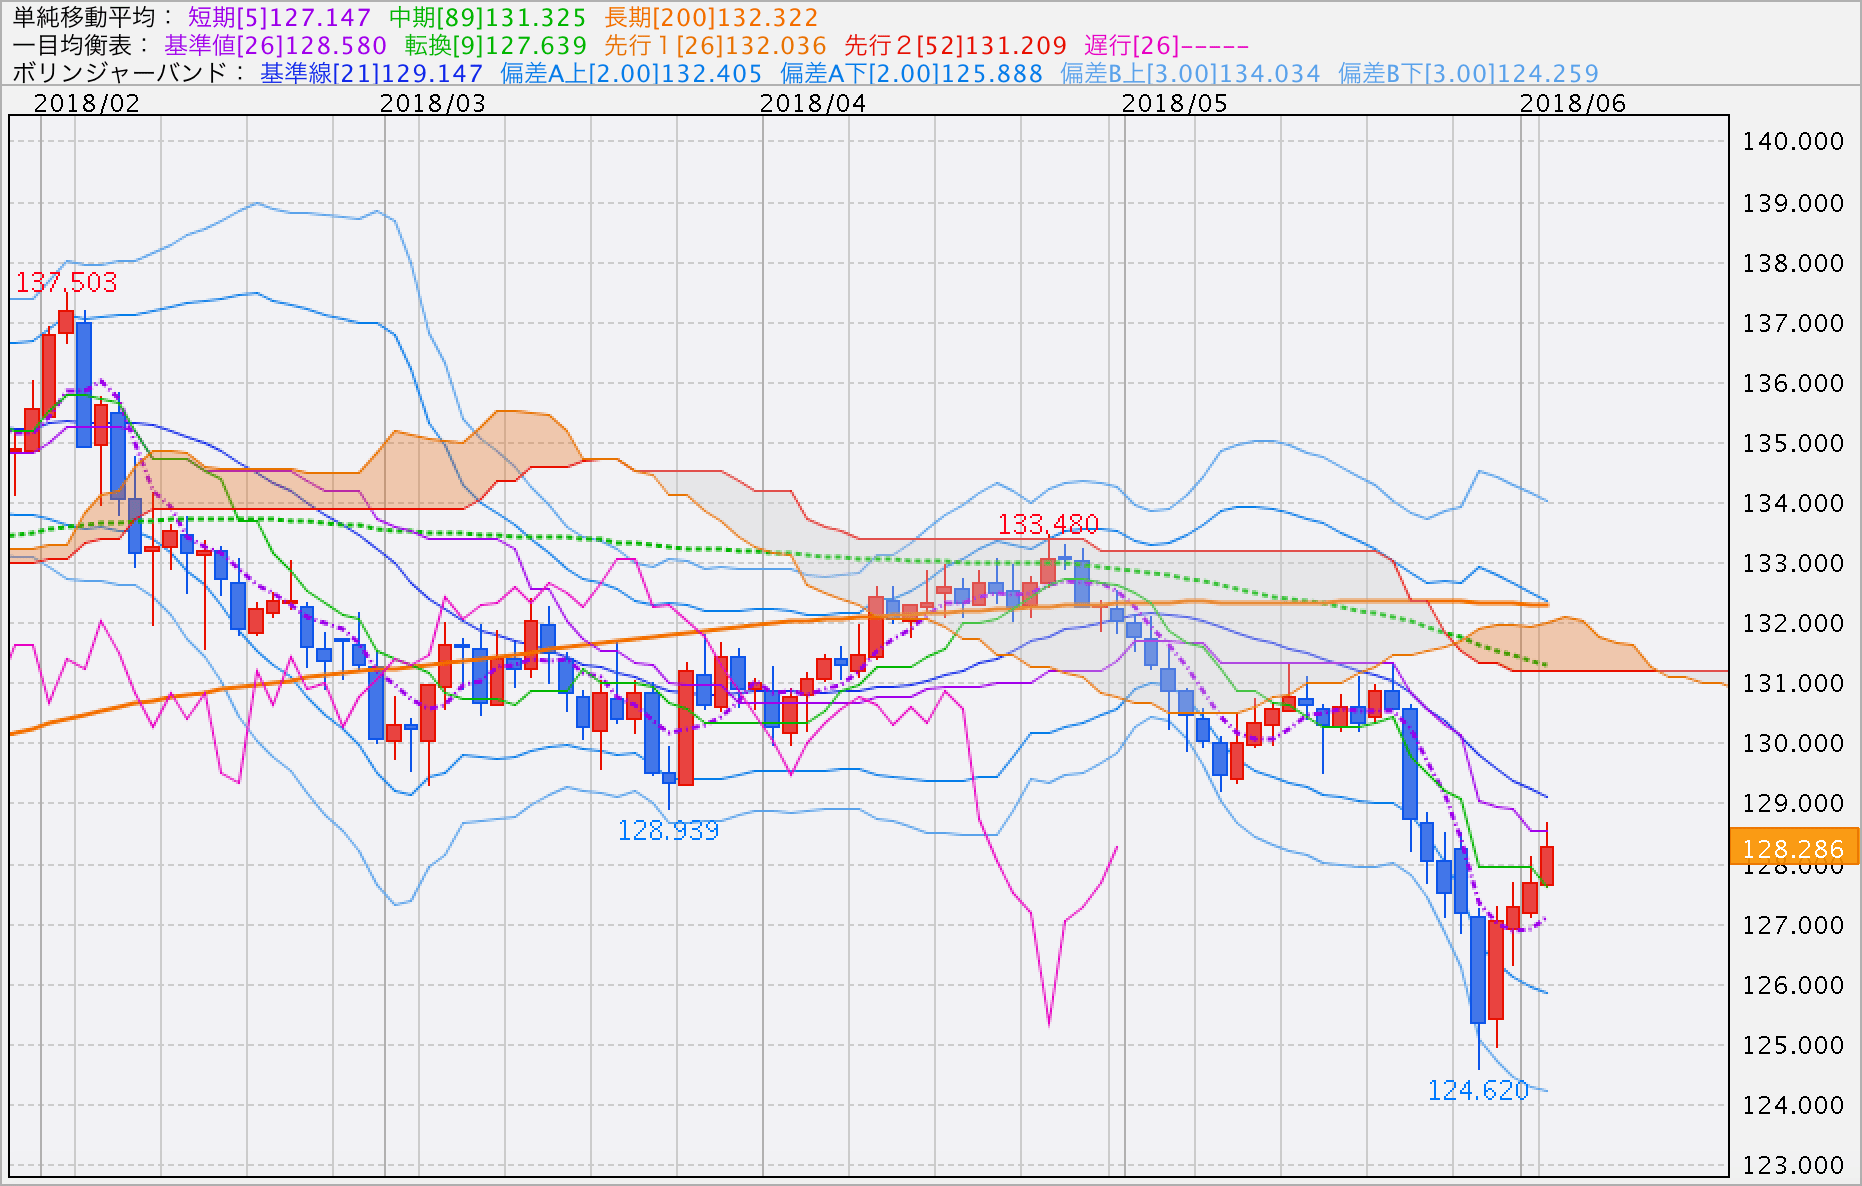1862x1186 pixels.
Task: Click the 130.000 price axis label
Action: click(x=1793, y=743)
